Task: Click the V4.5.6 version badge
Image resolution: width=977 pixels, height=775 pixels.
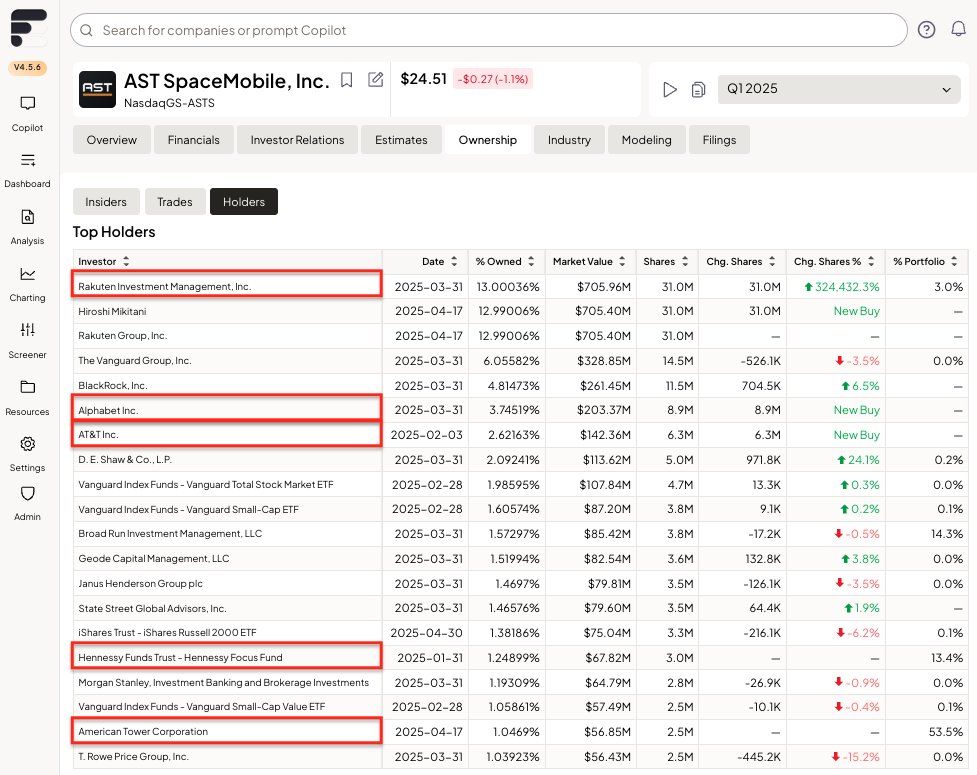Action: tap(27, 67)
